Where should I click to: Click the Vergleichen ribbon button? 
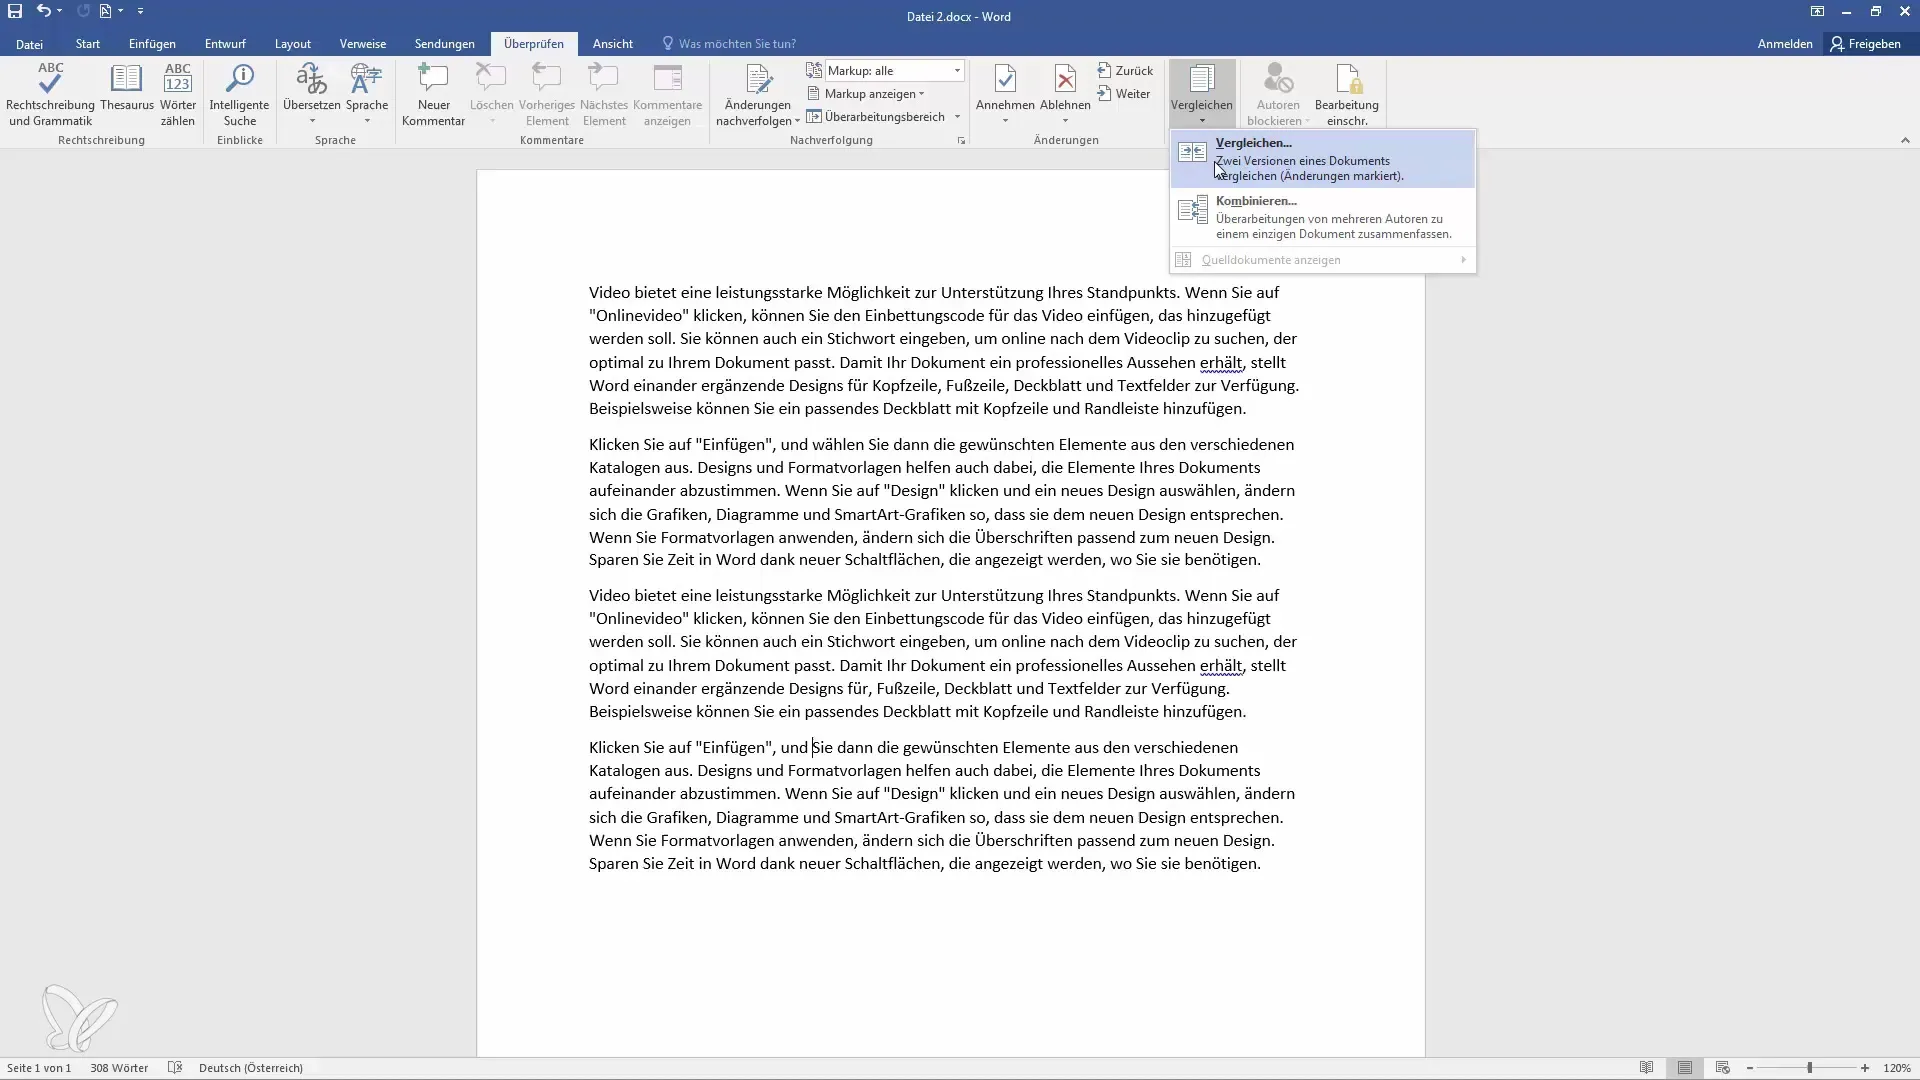pyautogui.click(x=1202, y=93)
